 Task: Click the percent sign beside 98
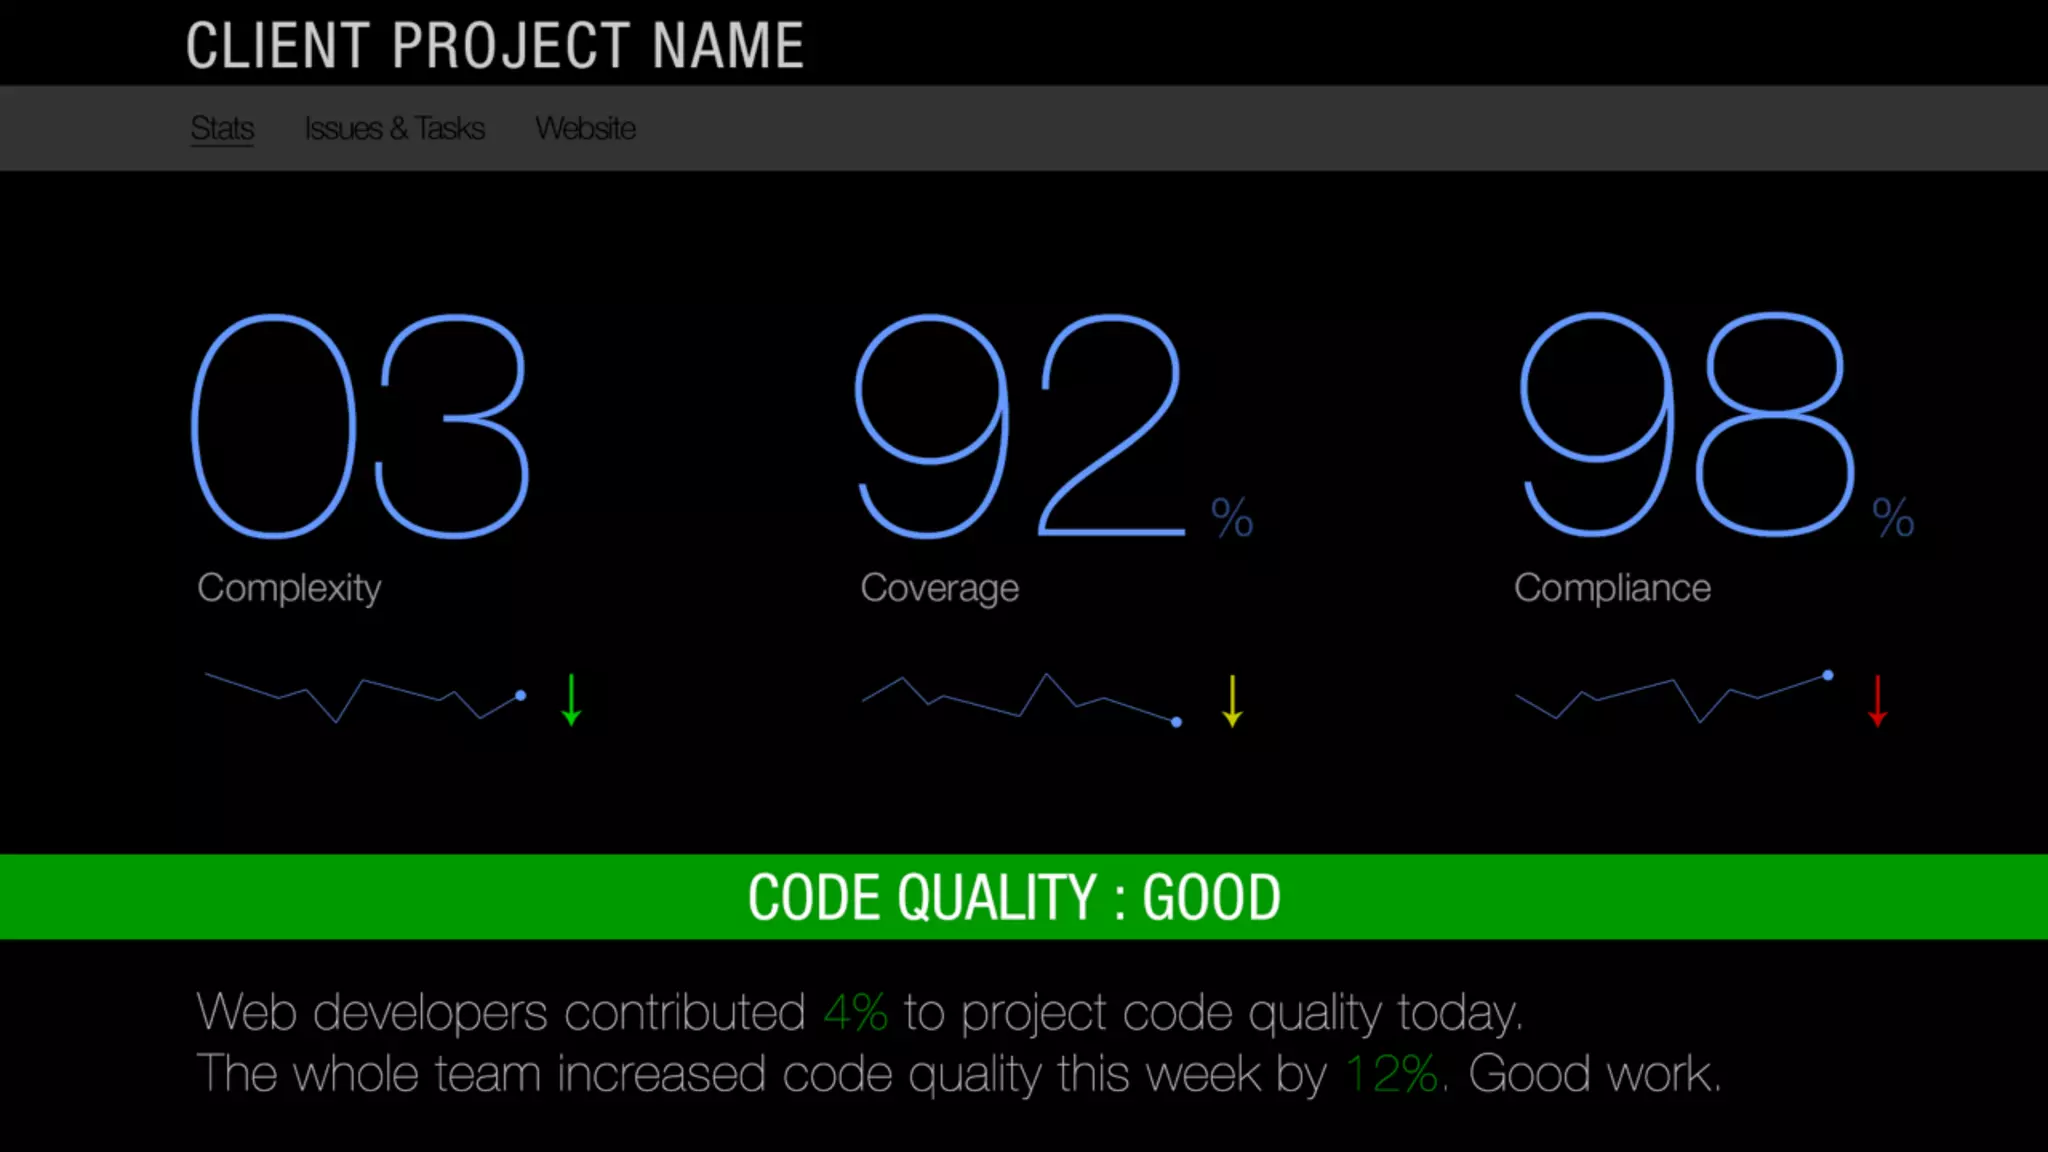tap(1893, 518)
